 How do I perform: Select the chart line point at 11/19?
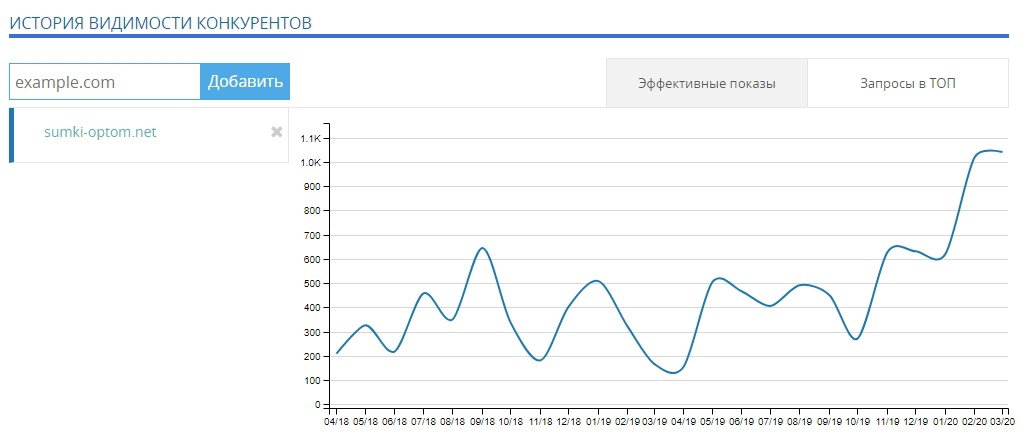[887, 250]
